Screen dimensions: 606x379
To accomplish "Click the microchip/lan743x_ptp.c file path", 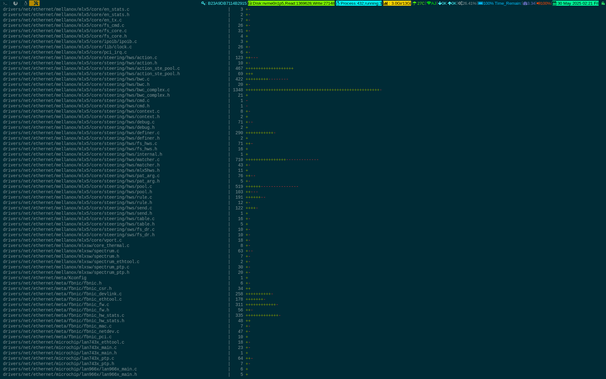I will [x=58, y=358].
